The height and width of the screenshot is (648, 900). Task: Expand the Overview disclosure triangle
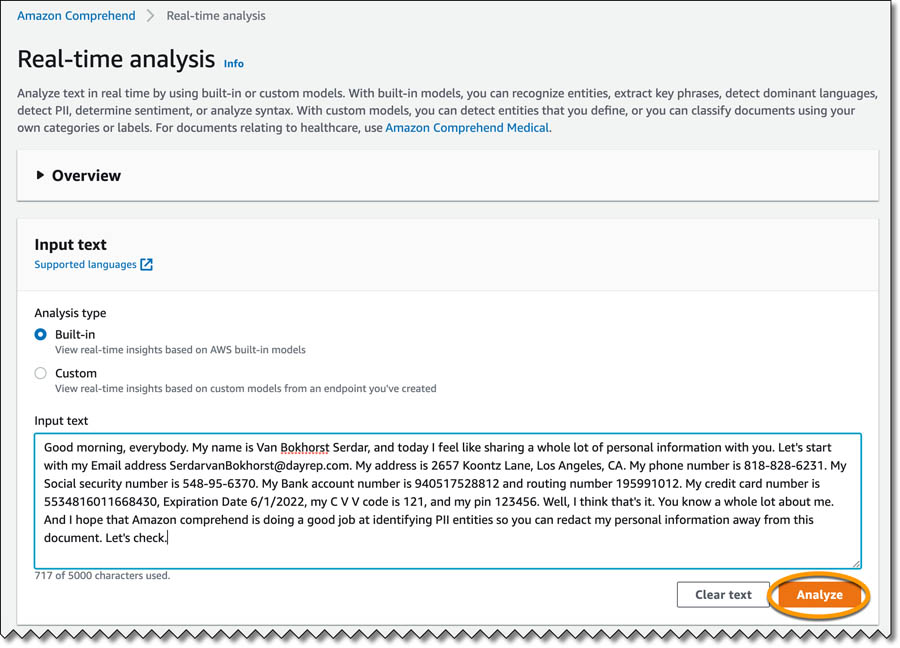tap(40, 175)
